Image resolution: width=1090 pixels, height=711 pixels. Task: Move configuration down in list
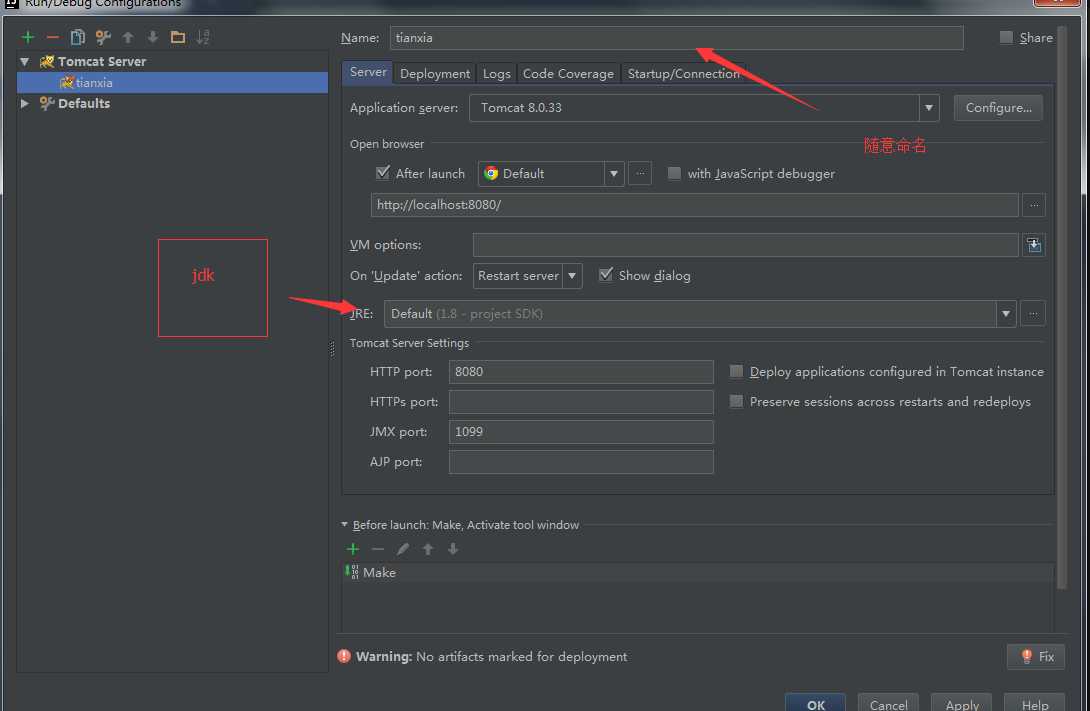click(x=153, y=37)
